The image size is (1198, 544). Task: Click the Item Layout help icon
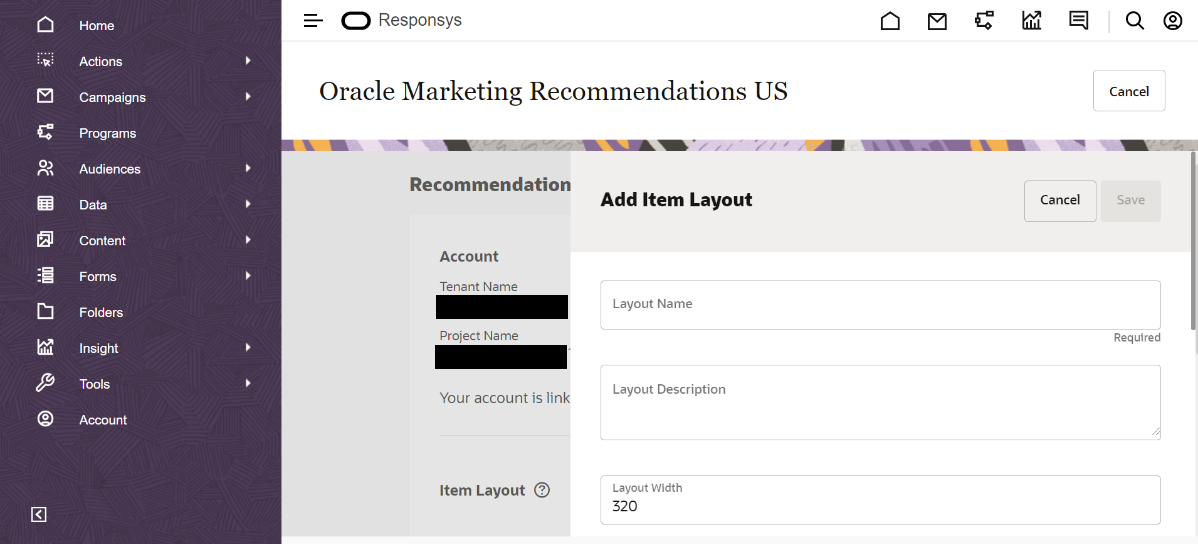[x=542, y=490]
